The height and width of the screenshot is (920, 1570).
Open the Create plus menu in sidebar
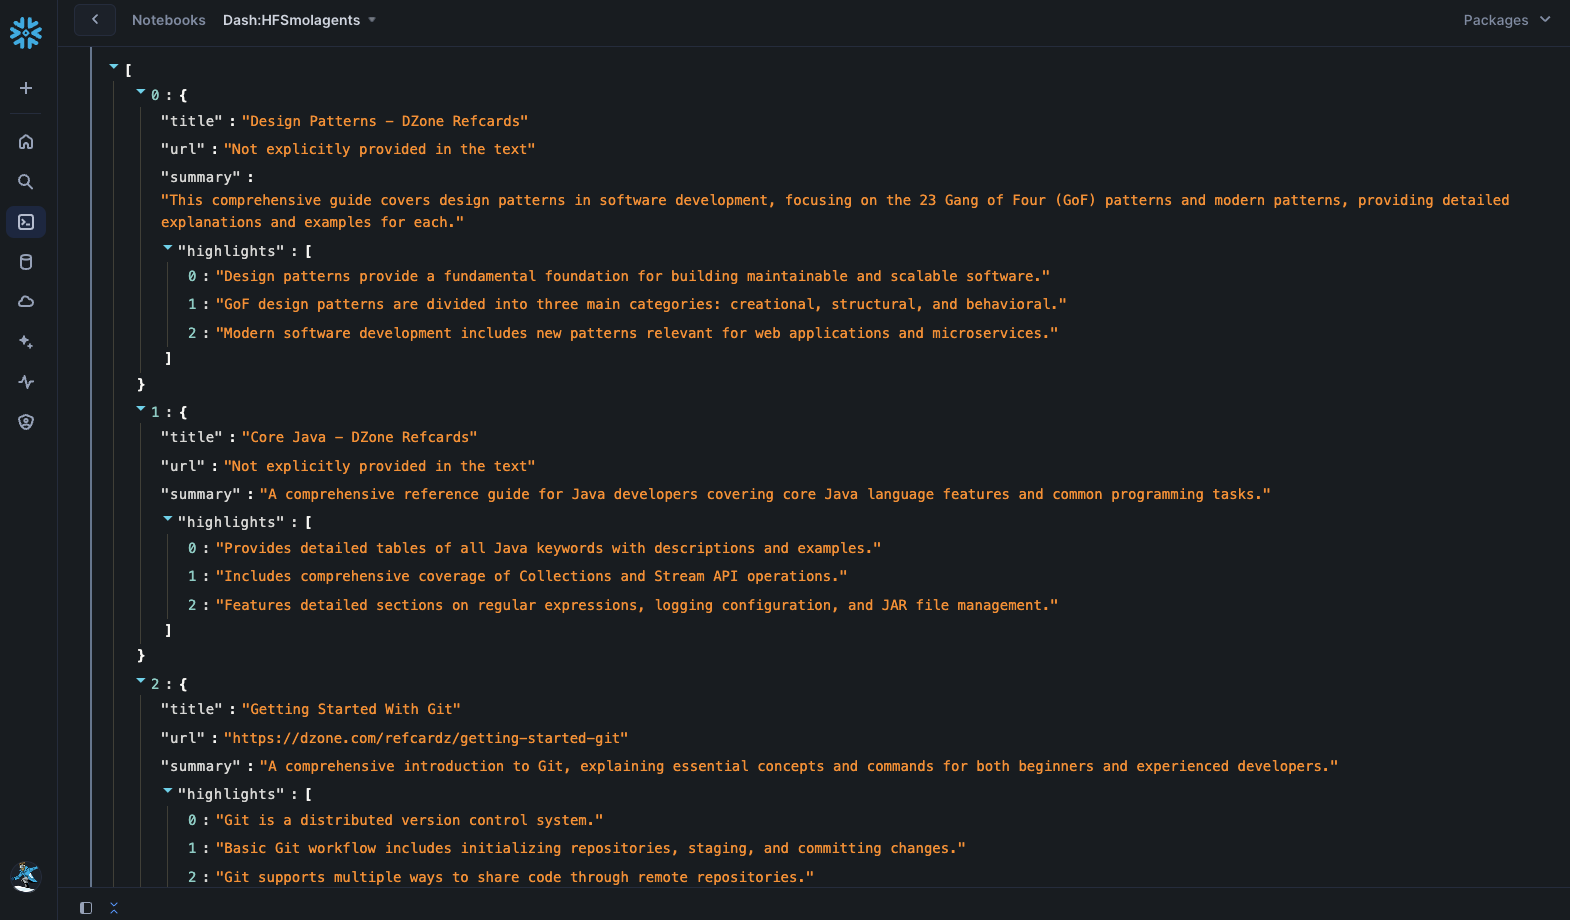(26, 88)
